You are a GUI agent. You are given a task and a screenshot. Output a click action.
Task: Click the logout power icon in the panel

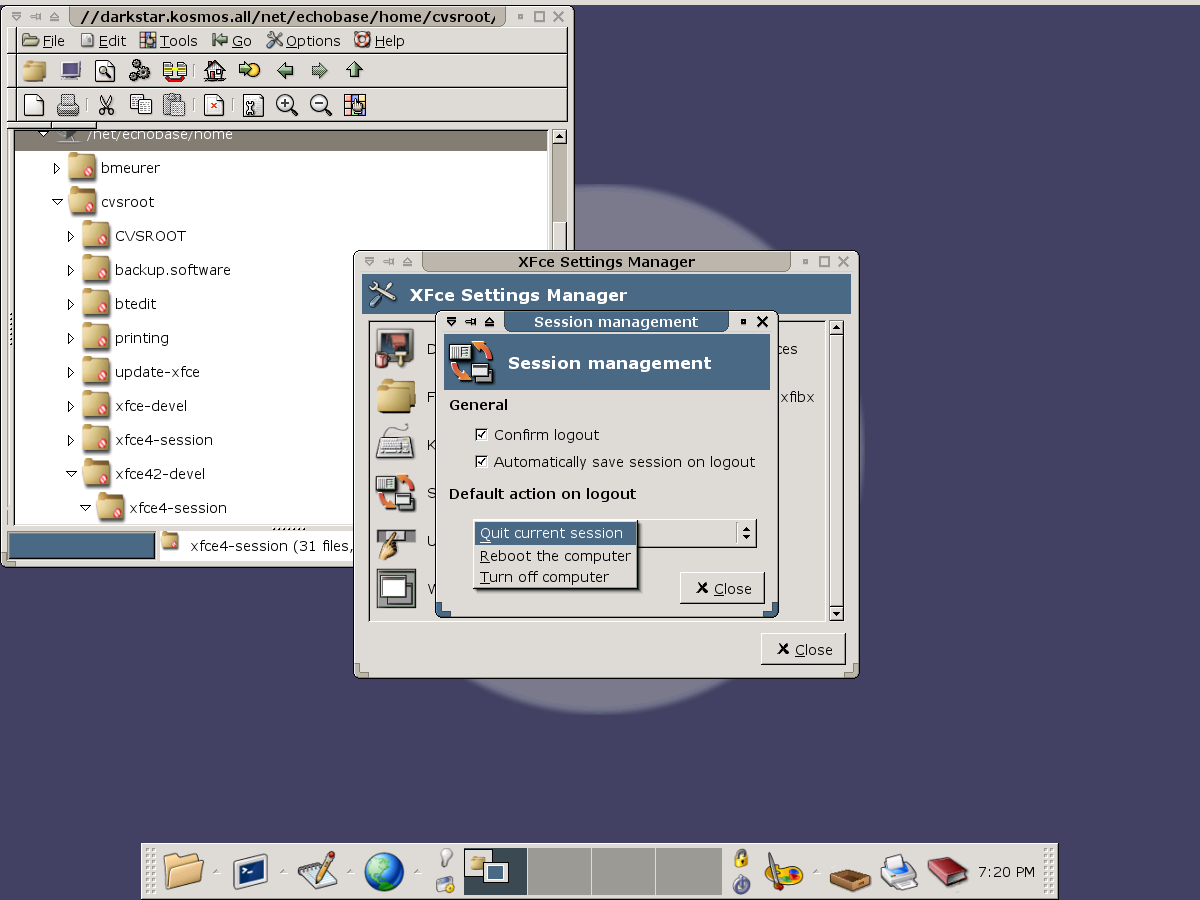[x=741, y=884]
